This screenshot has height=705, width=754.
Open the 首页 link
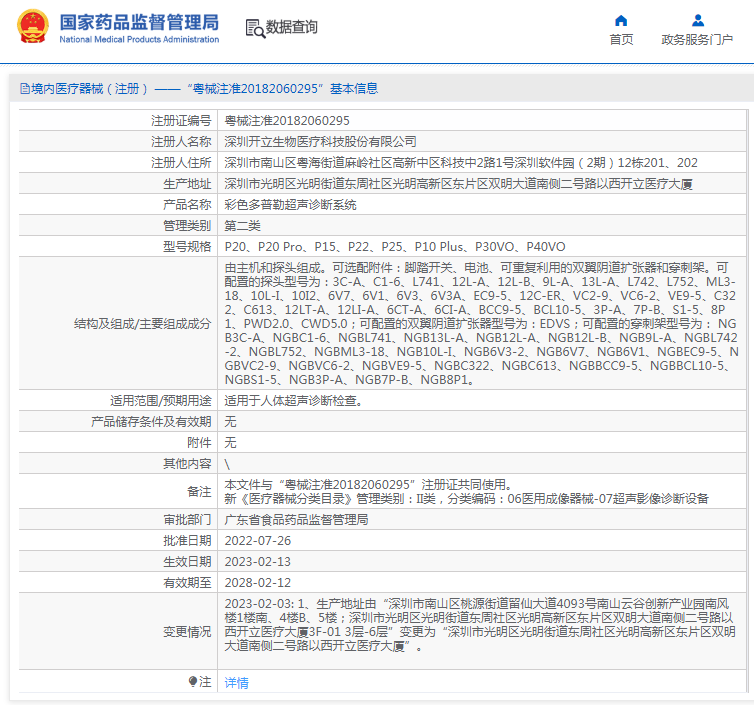[621, 39]
